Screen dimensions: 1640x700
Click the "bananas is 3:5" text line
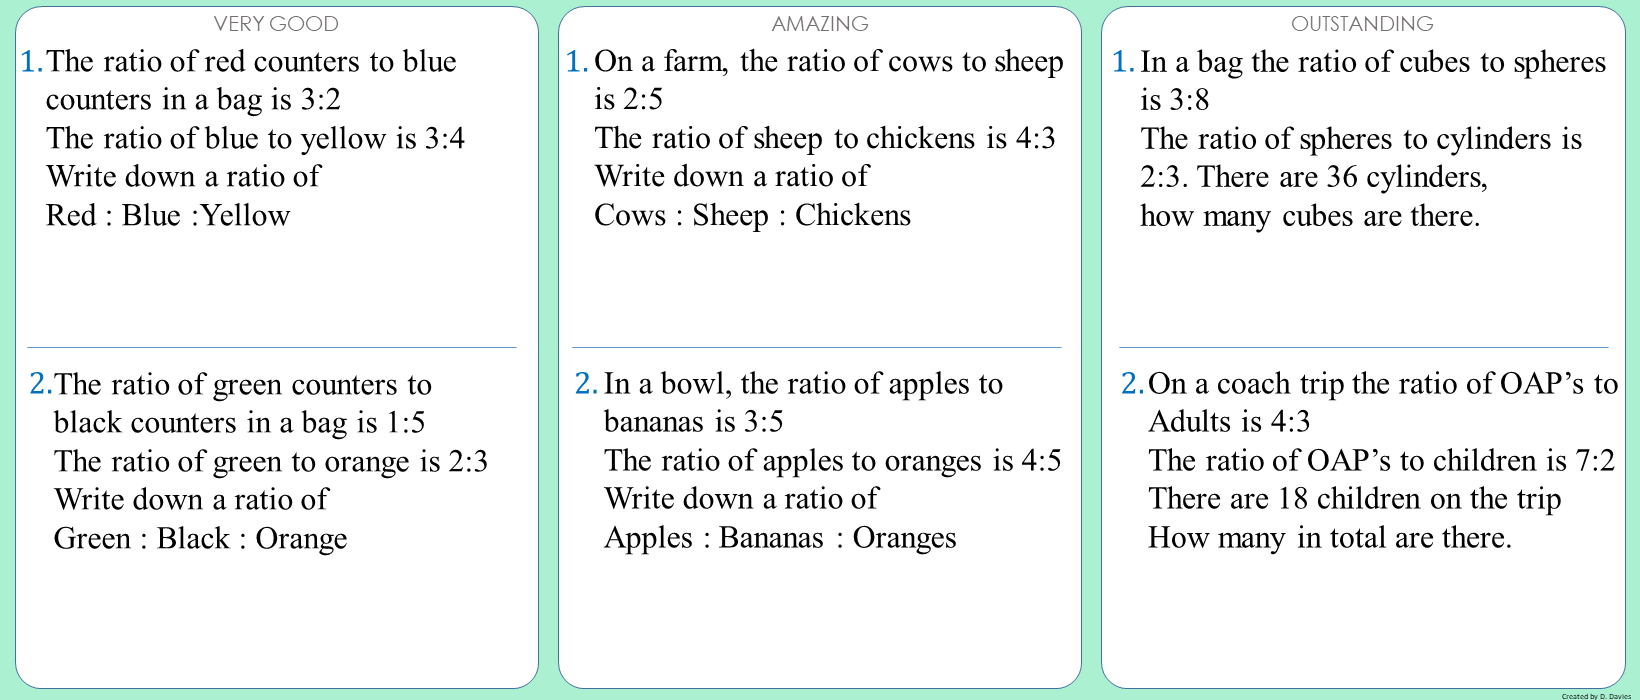point(694,423)
